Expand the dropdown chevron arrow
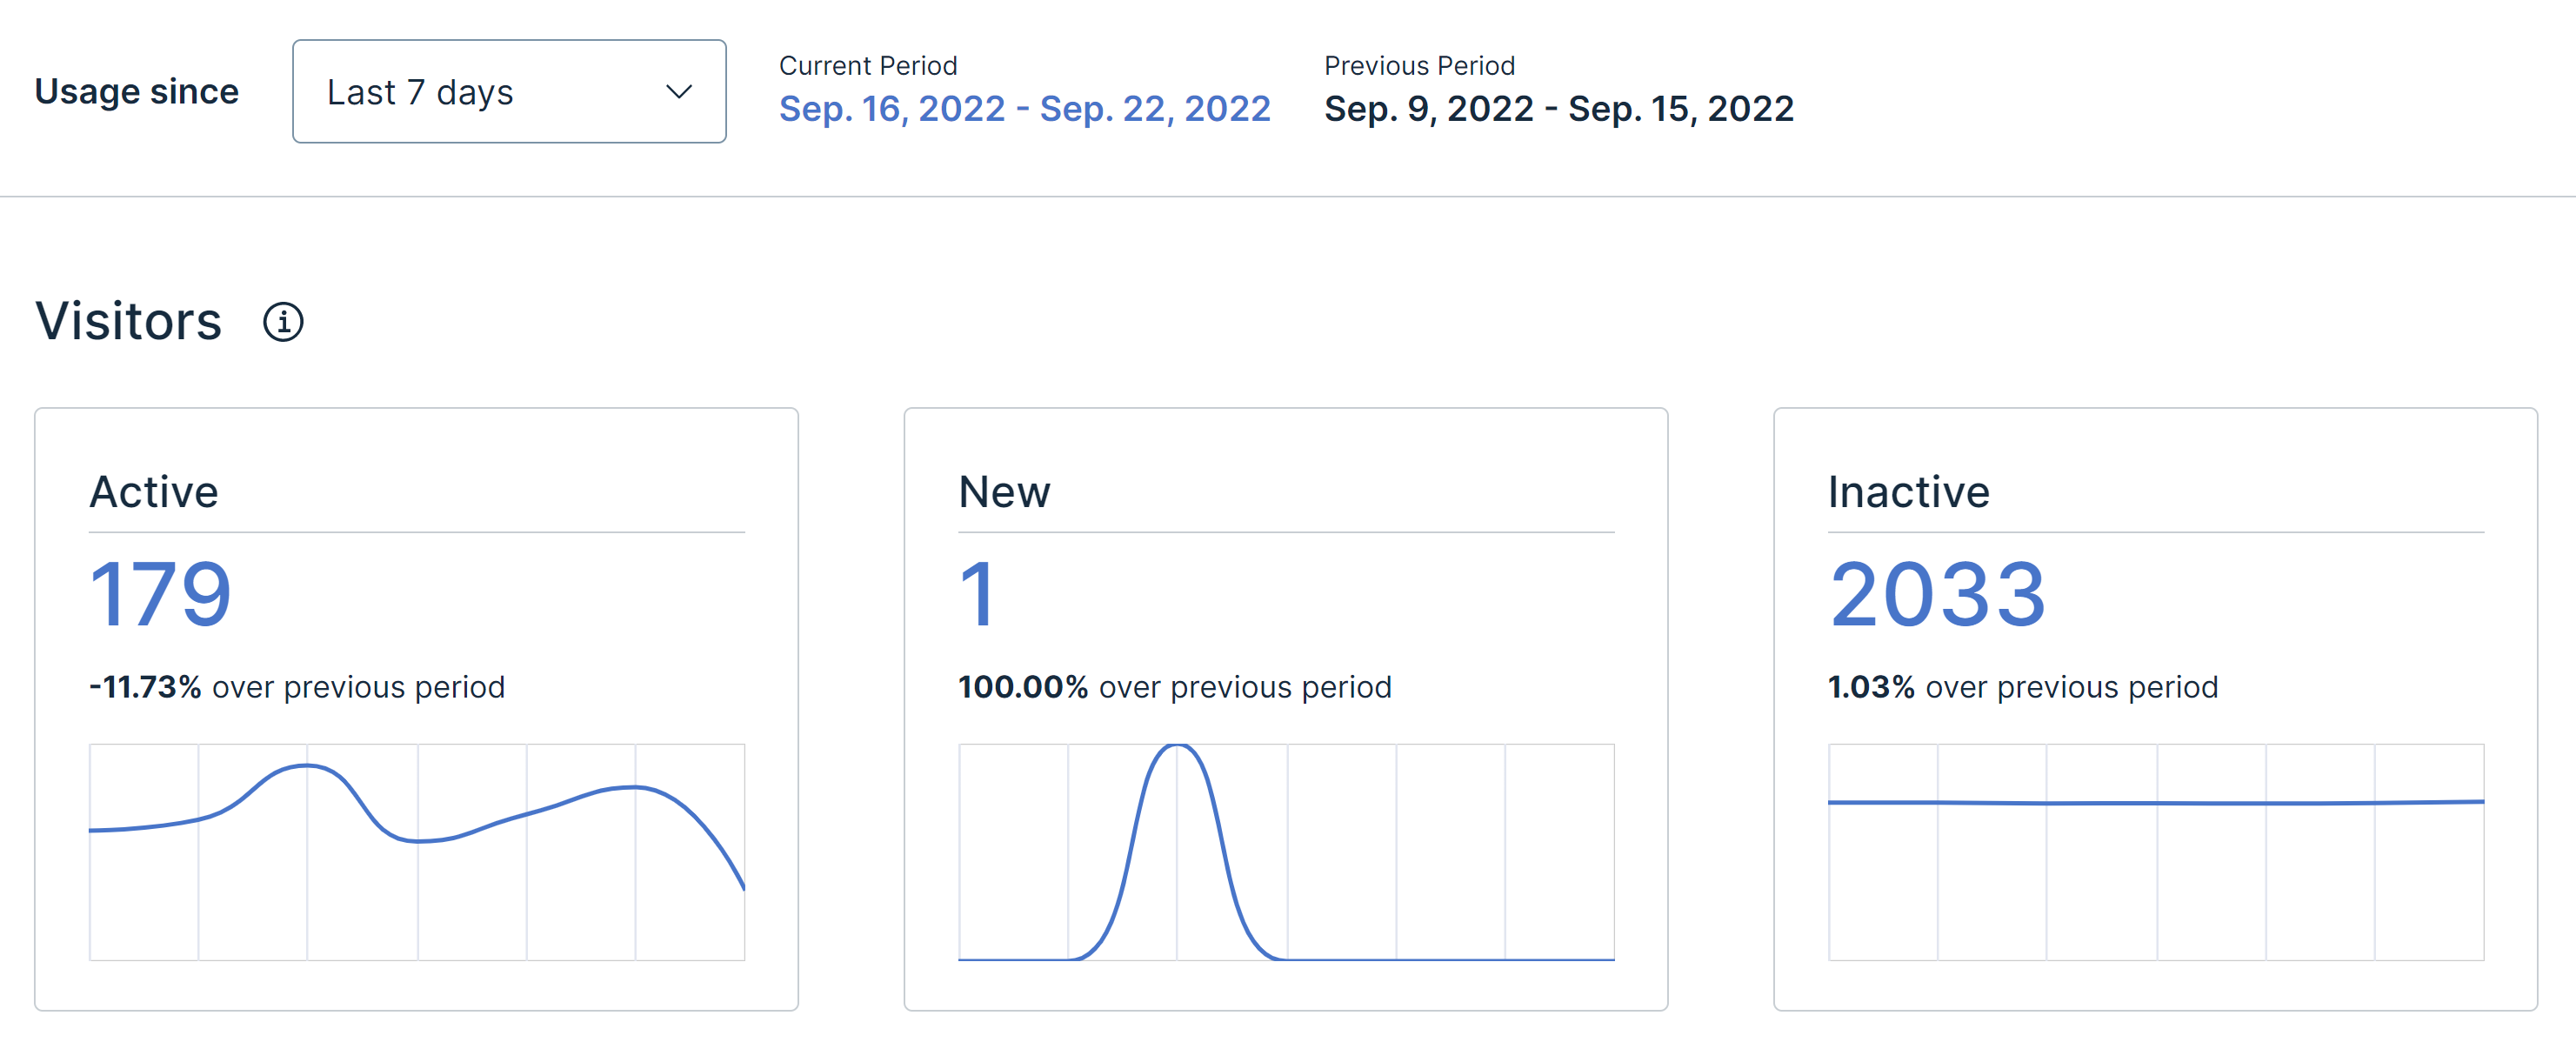The height and width of the screenshot is (1049, 2576). pyautogui.click(x=679, y=92)
